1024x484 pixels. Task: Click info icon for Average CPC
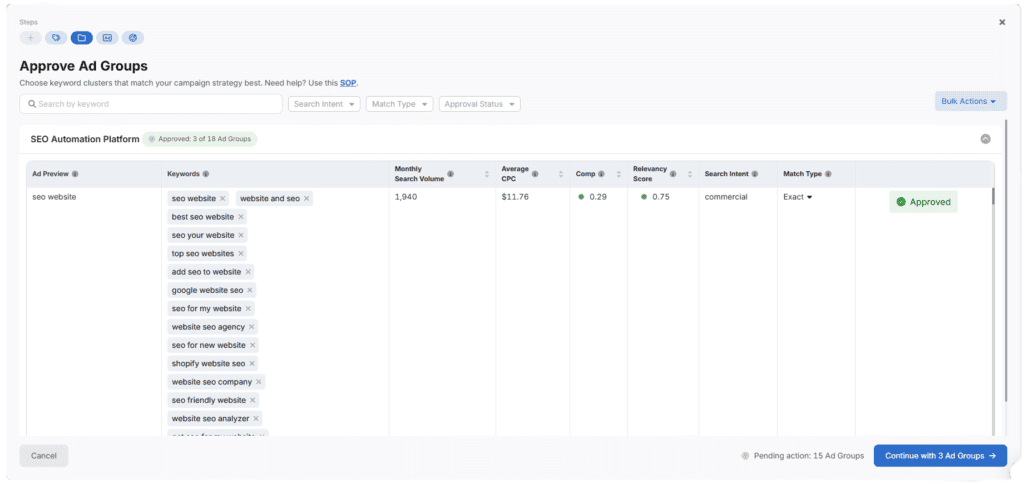[x=536, y=174]
